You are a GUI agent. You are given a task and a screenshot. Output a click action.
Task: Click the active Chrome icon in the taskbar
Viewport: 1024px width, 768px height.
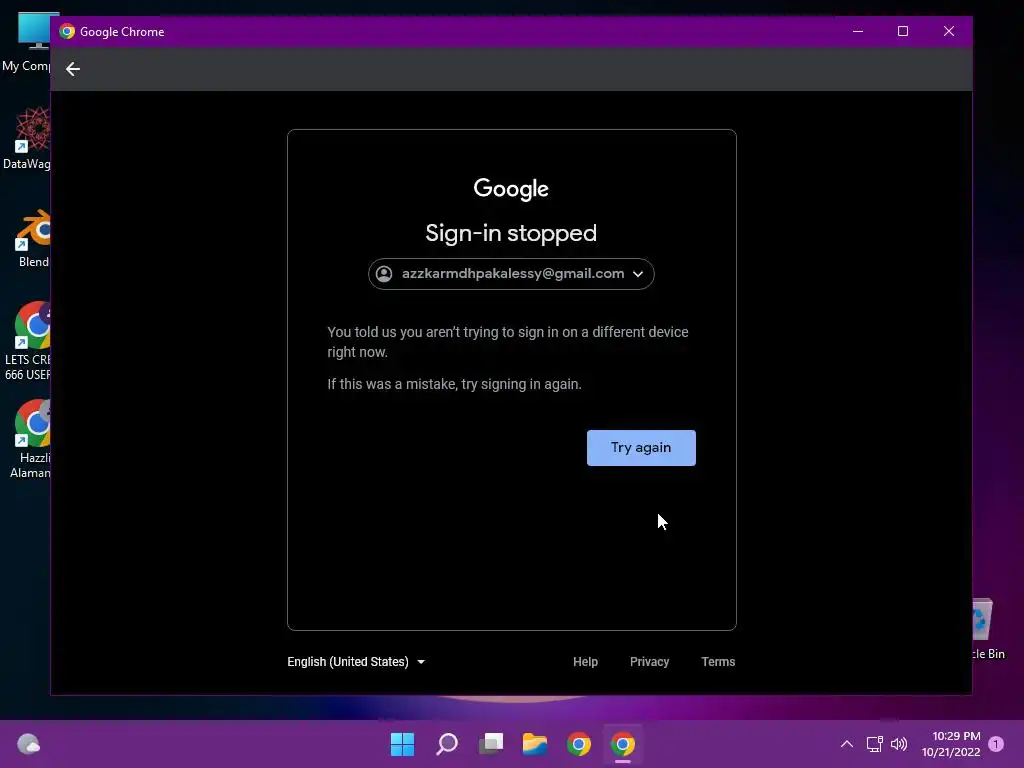[x=623, y=744]
